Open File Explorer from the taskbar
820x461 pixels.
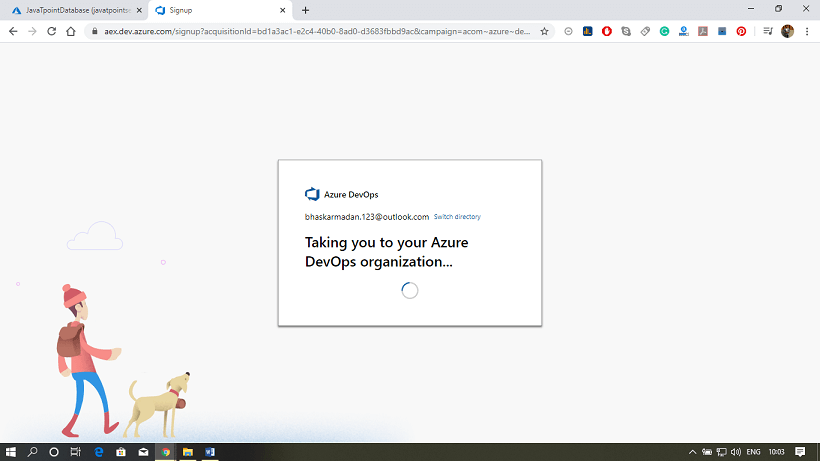click(x=188, y=452)
